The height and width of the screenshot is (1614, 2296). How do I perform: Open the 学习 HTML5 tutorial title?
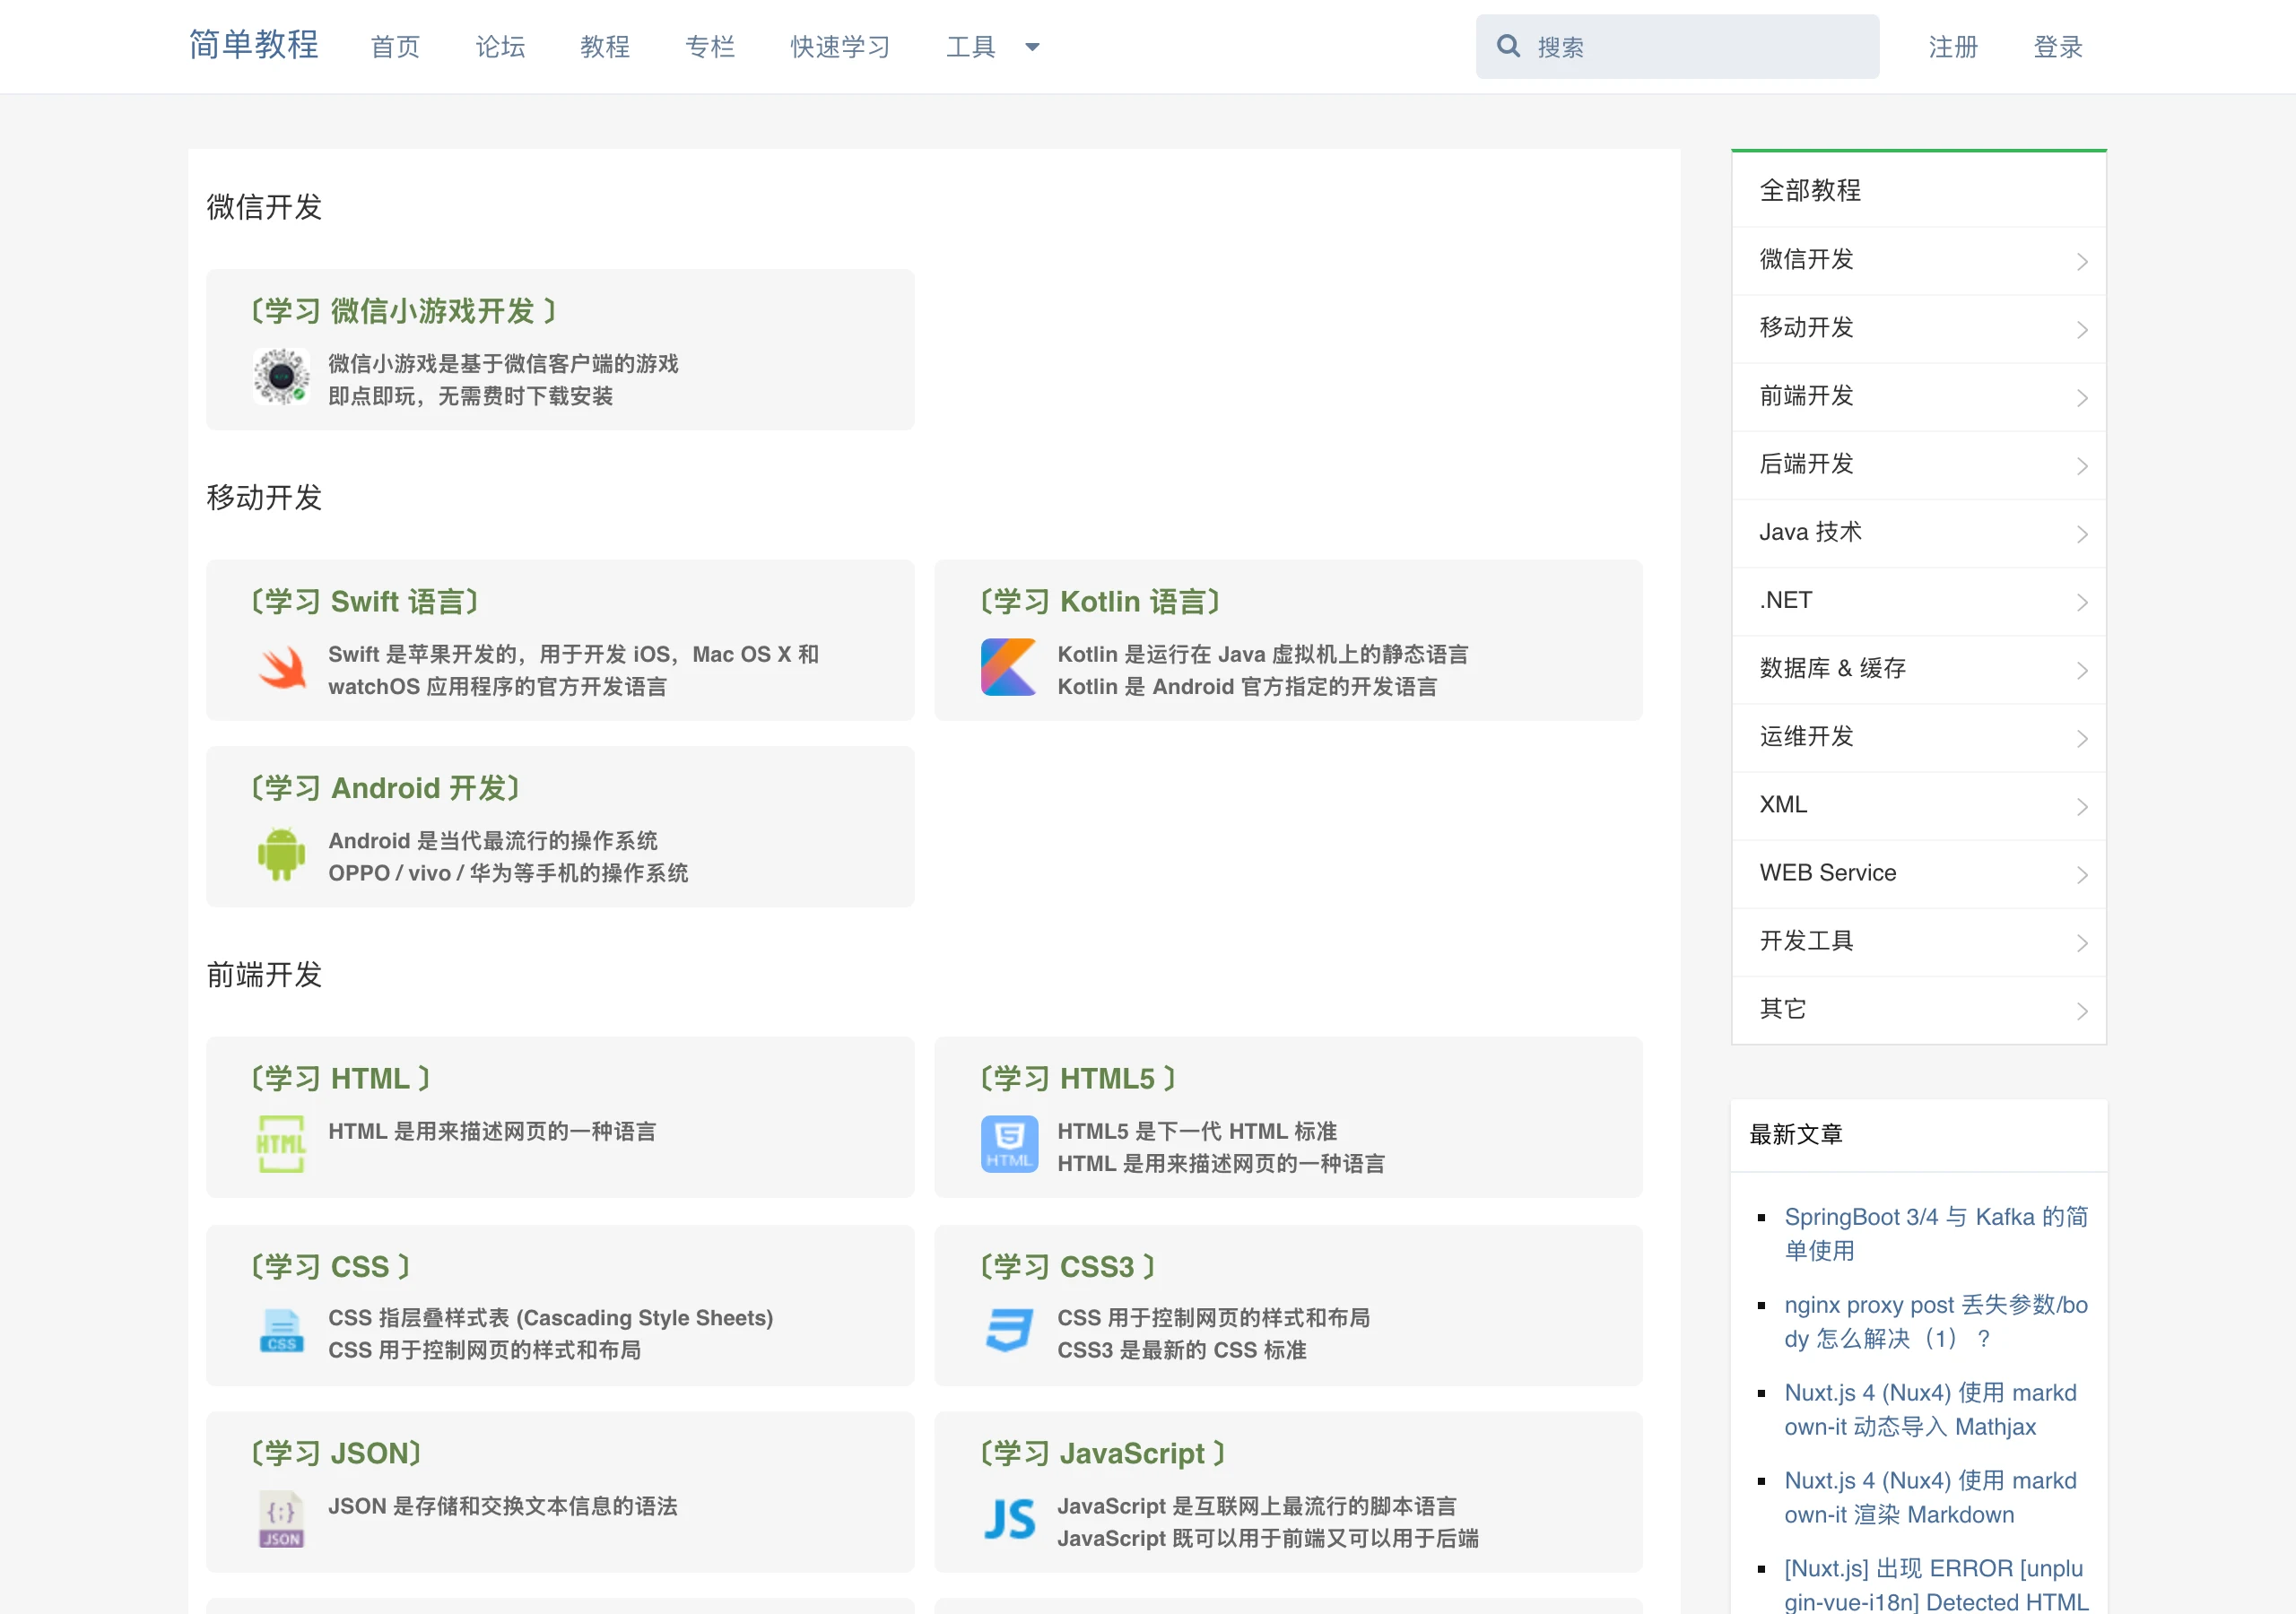[1077, 1078]
